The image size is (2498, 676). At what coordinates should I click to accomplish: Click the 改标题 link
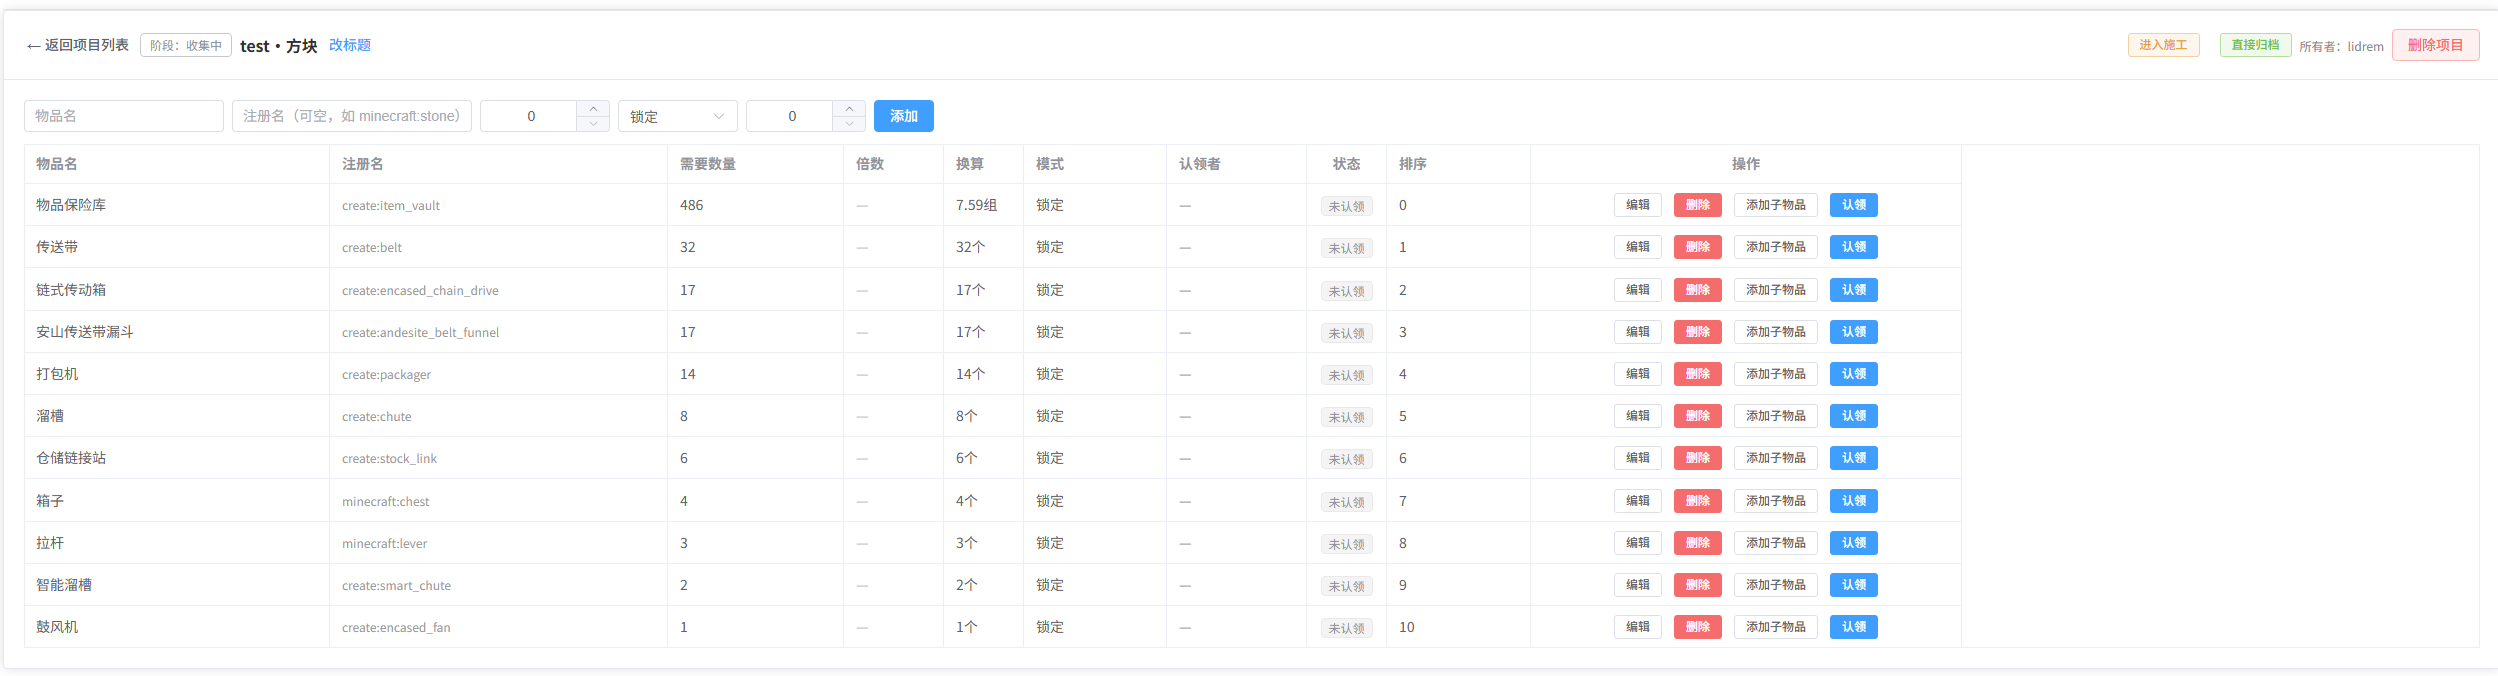click(350, 45)
